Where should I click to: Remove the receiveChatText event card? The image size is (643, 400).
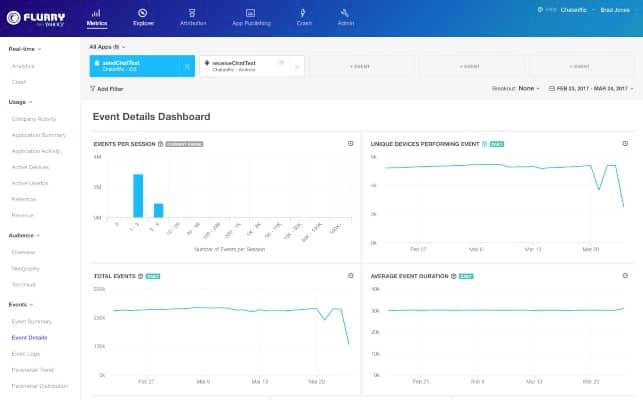click(297, 66)
